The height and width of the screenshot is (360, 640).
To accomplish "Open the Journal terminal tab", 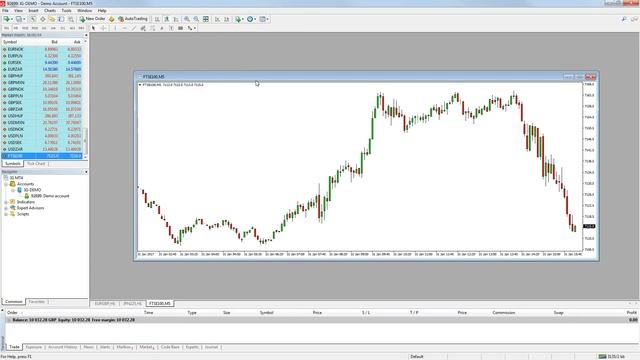I will (211, 347).
